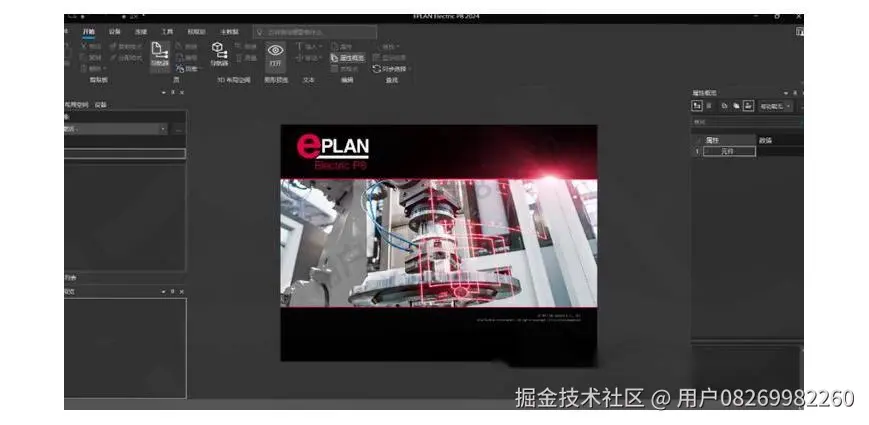Select the 元件 row in properties table
The width and height of the screenshot is (869, 425).
pyautogui.click(x=728, y=151)
